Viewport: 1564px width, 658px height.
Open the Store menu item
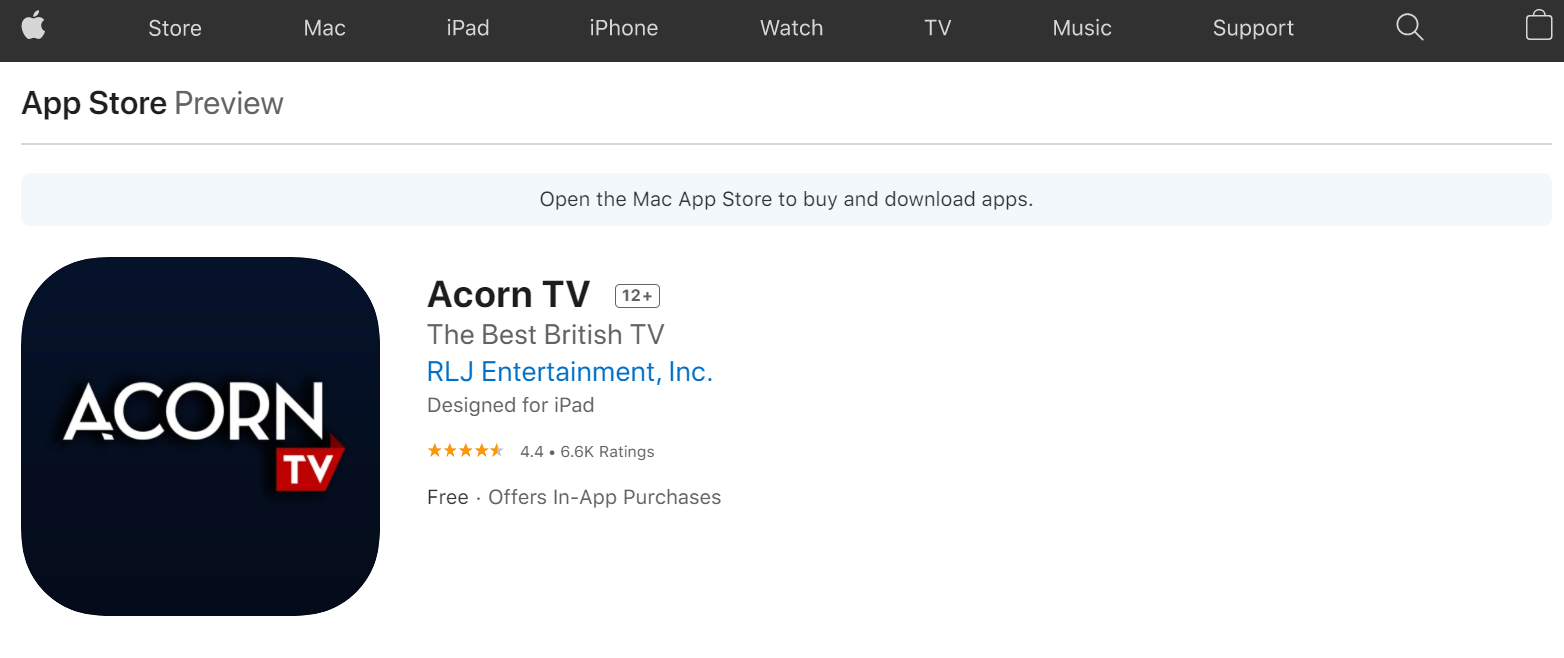click(x=175, y=28)
